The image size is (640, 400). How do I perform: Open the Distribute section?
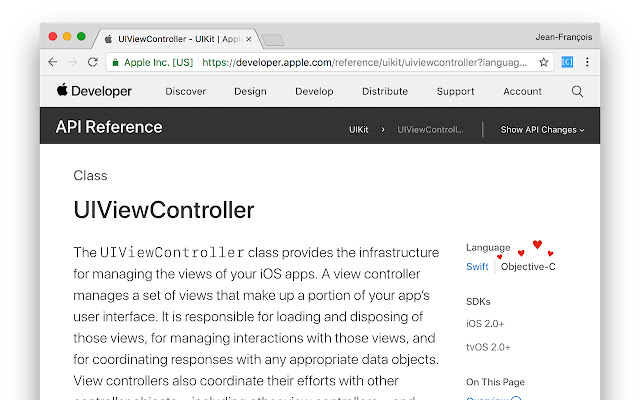385,91
